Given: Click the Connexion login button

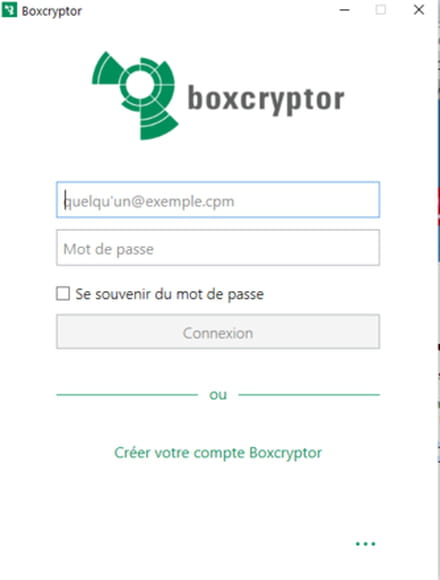Looking at the screenshot, I should pyautogui.click(x=218, y=332).
